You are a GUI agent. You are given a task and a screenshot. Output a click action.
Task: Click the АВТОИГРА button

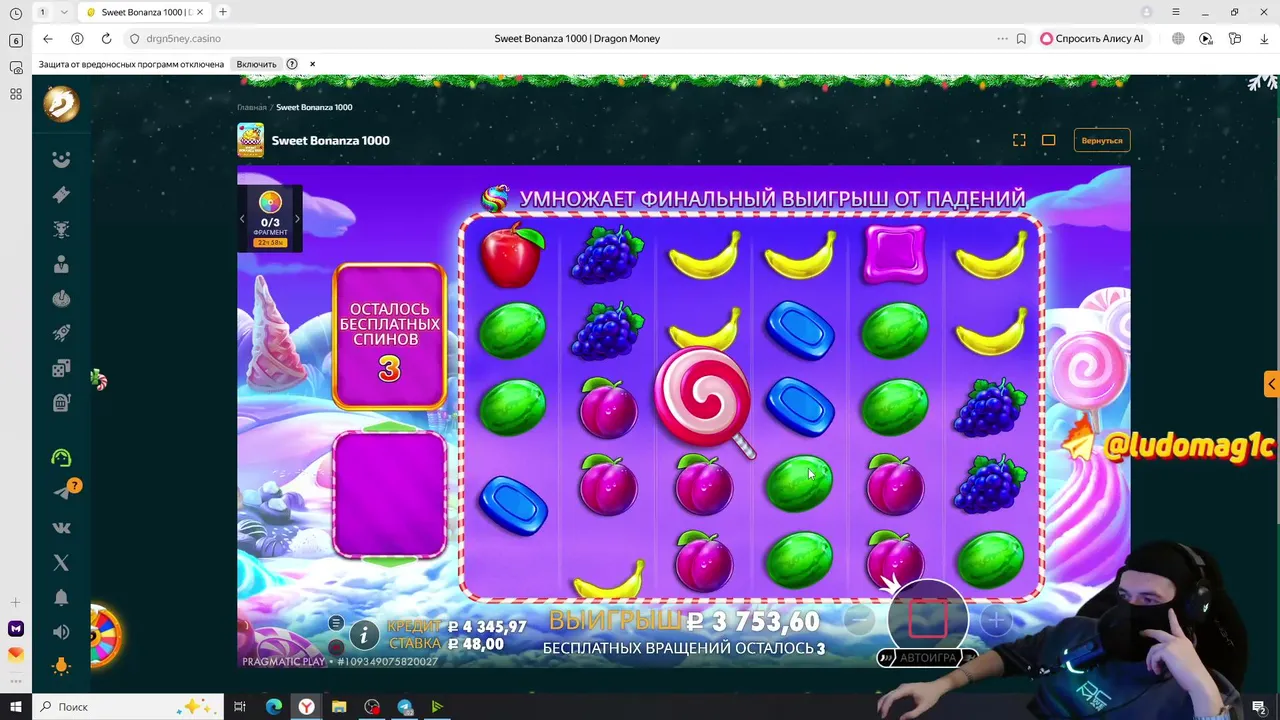pos(928,657)
